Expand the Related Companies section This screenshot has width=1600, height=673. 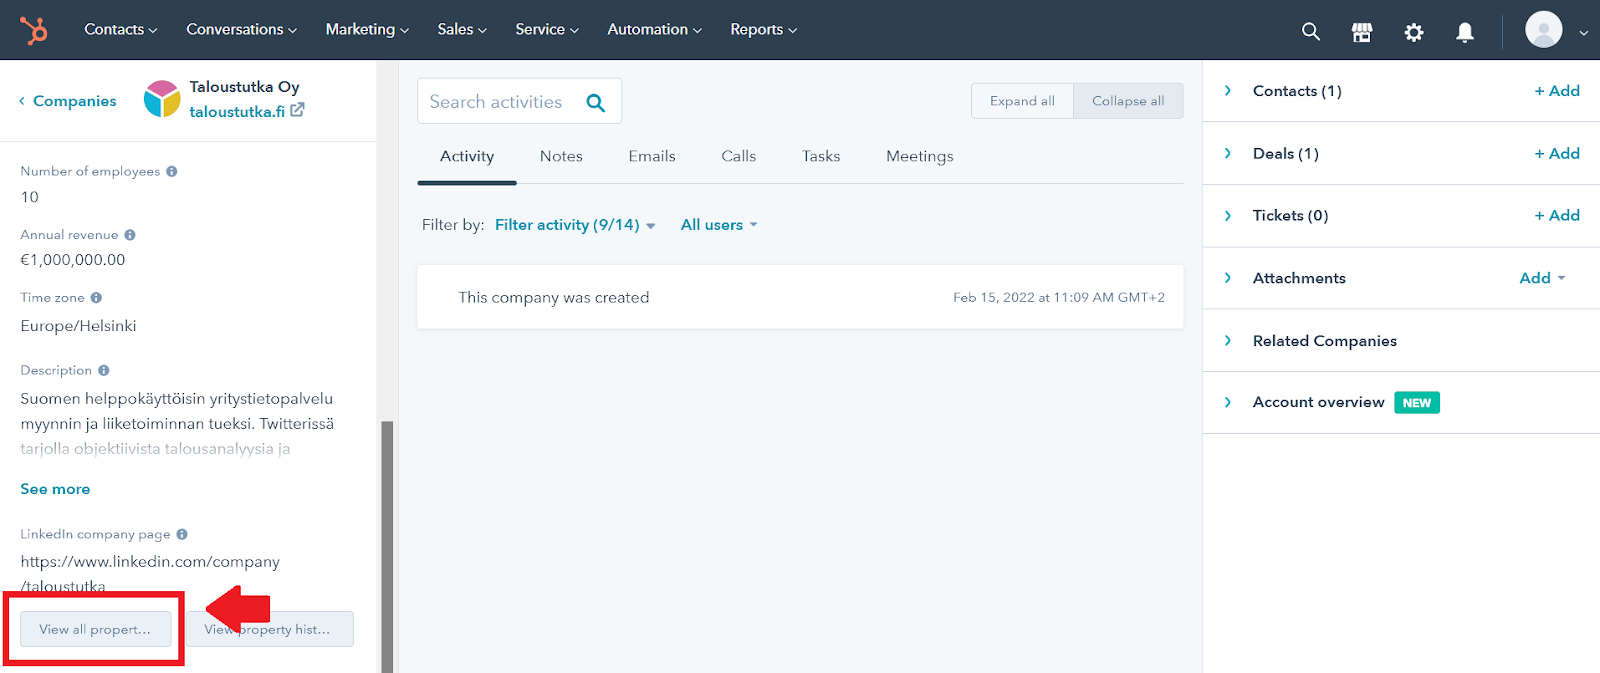pyautogui.click(x=1228, y=341)
